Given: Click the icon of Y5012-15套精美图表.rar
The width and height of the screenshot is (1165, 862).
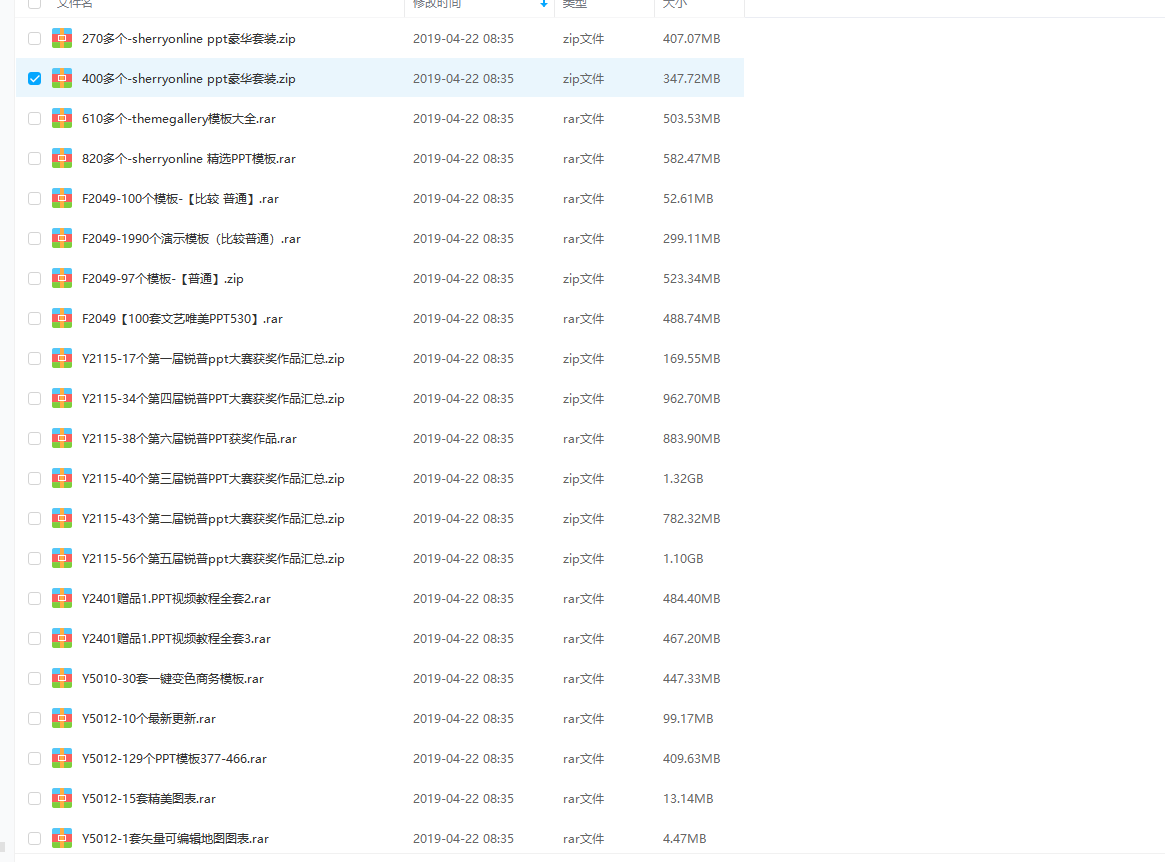Looking at the screenshot, I should [x=62, y=799].
